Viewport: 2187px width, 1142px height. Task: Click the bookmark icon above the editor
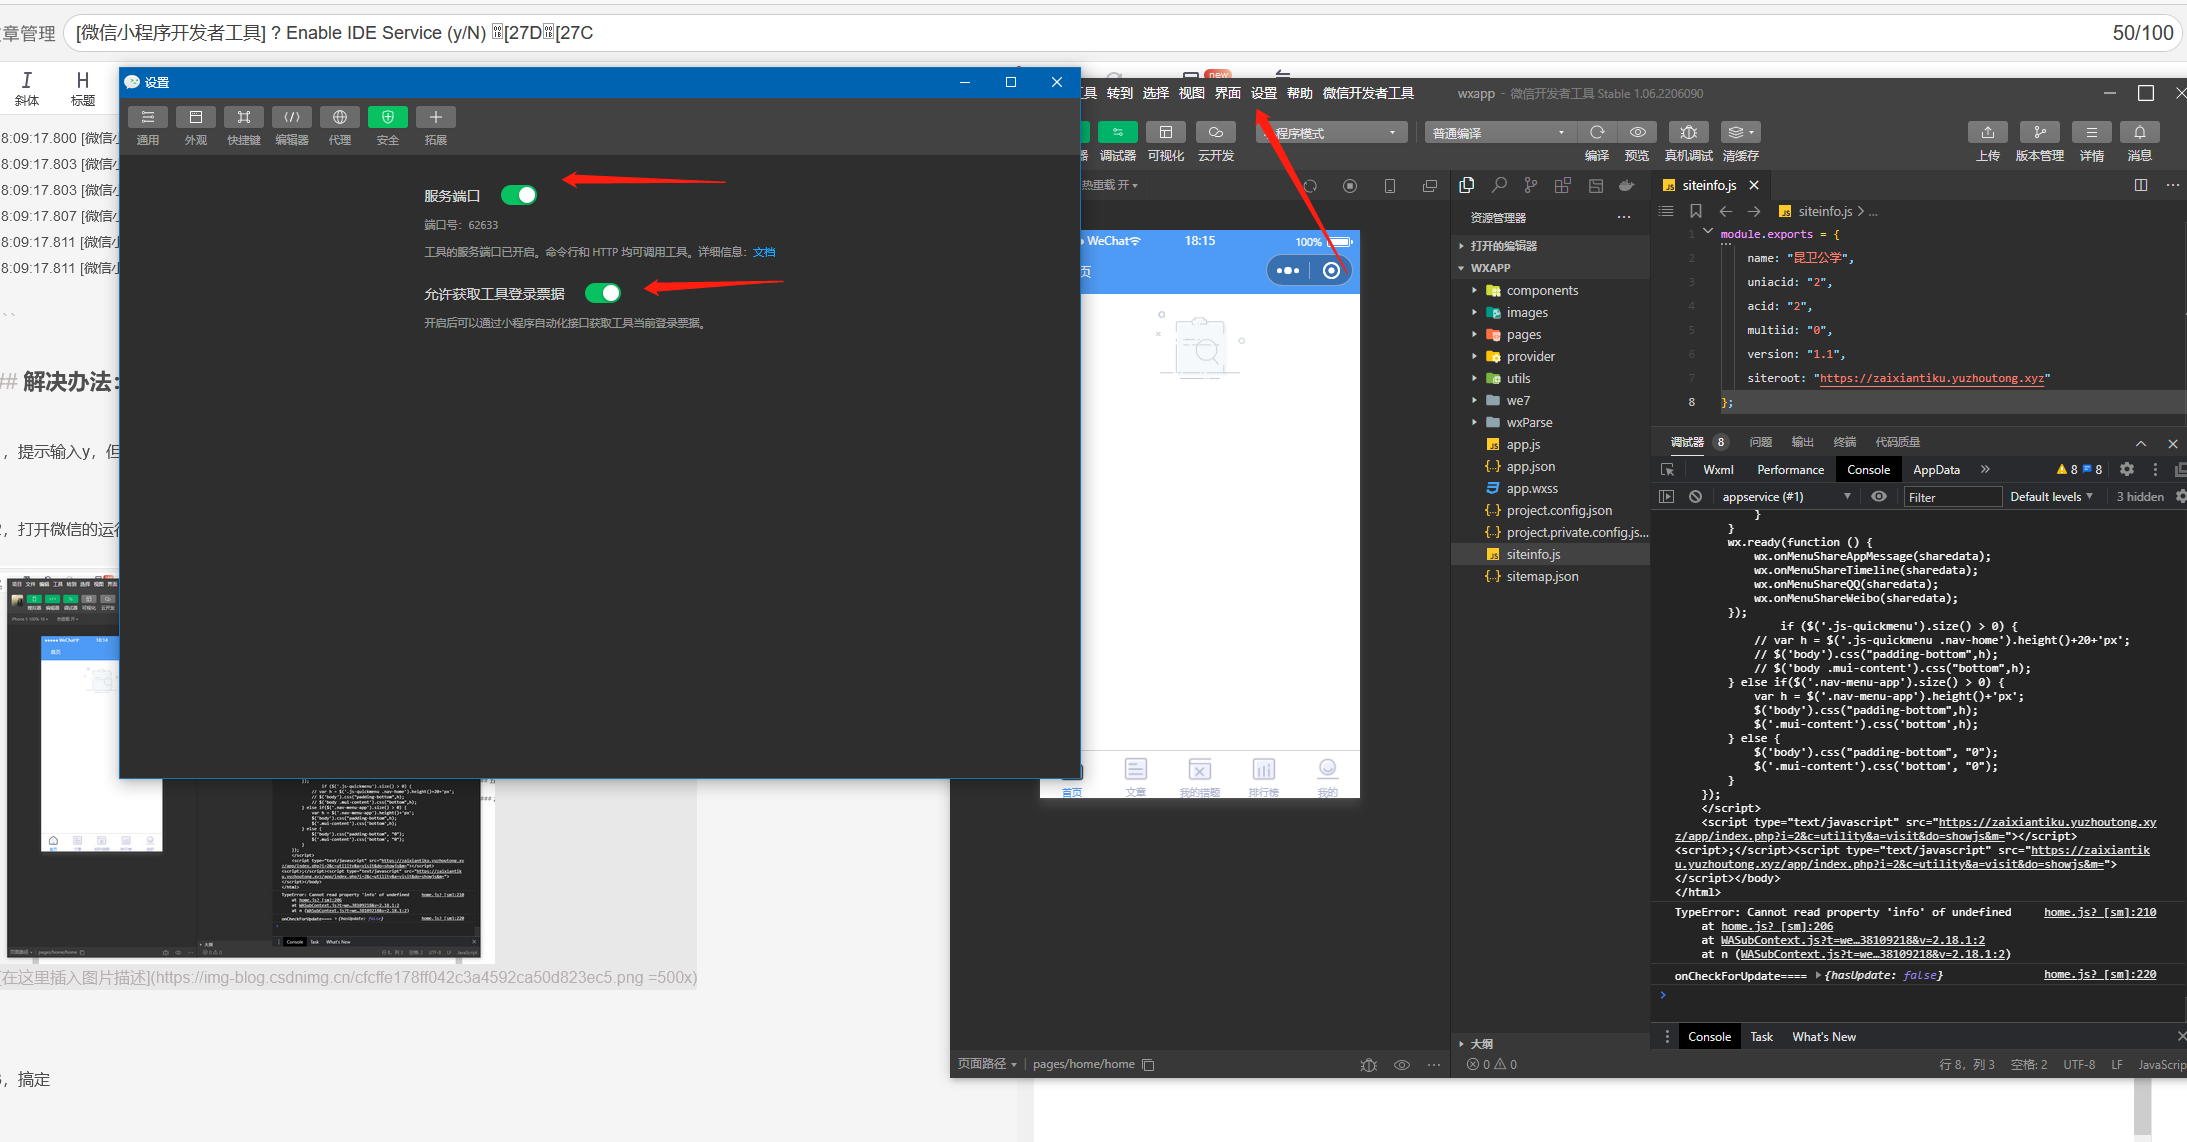(1696, 211)
